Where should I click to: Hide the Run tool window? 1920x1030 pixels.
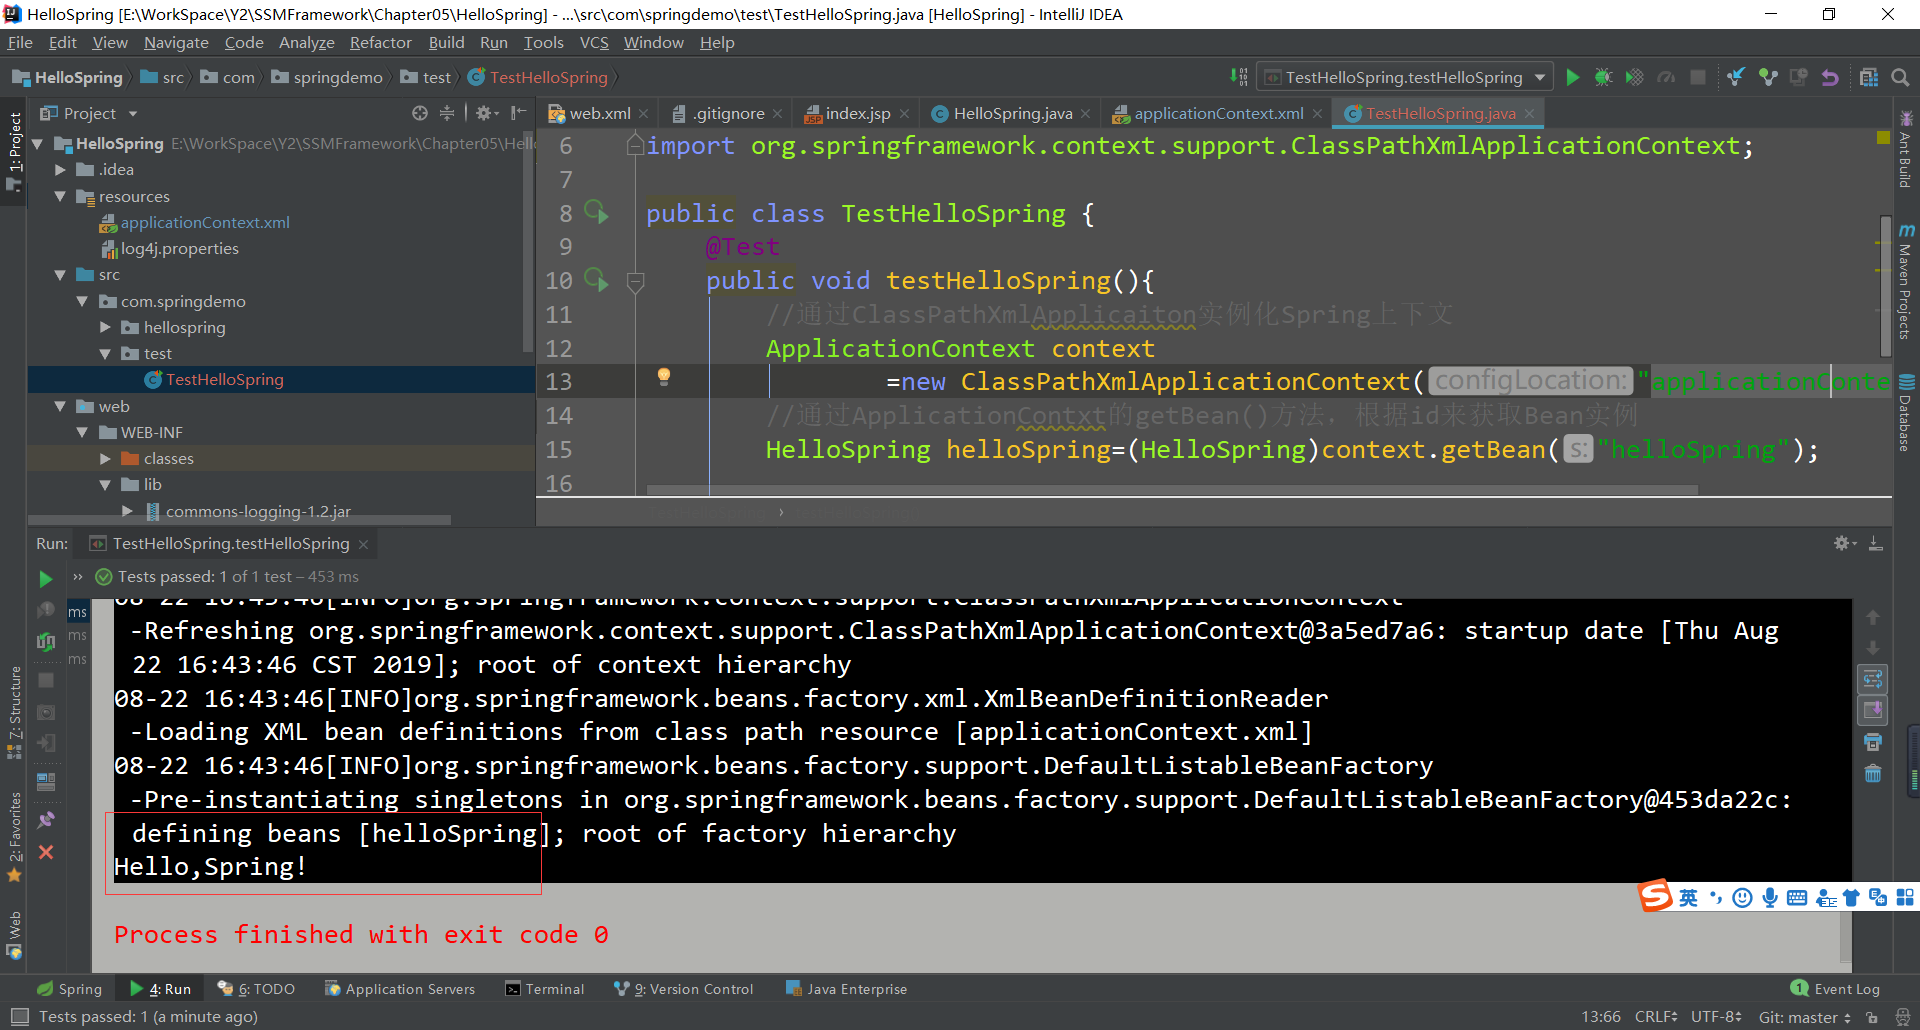pos(1875,543)
